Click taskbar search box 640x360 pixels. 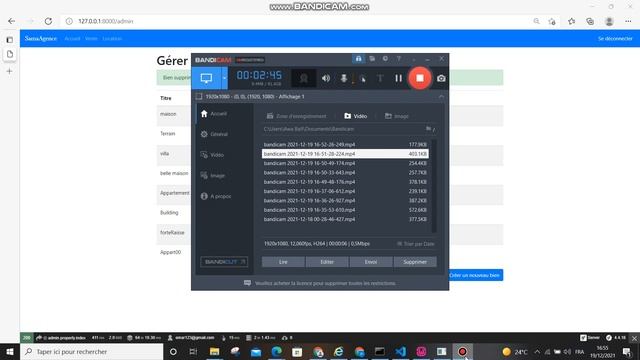pos(92,351)
